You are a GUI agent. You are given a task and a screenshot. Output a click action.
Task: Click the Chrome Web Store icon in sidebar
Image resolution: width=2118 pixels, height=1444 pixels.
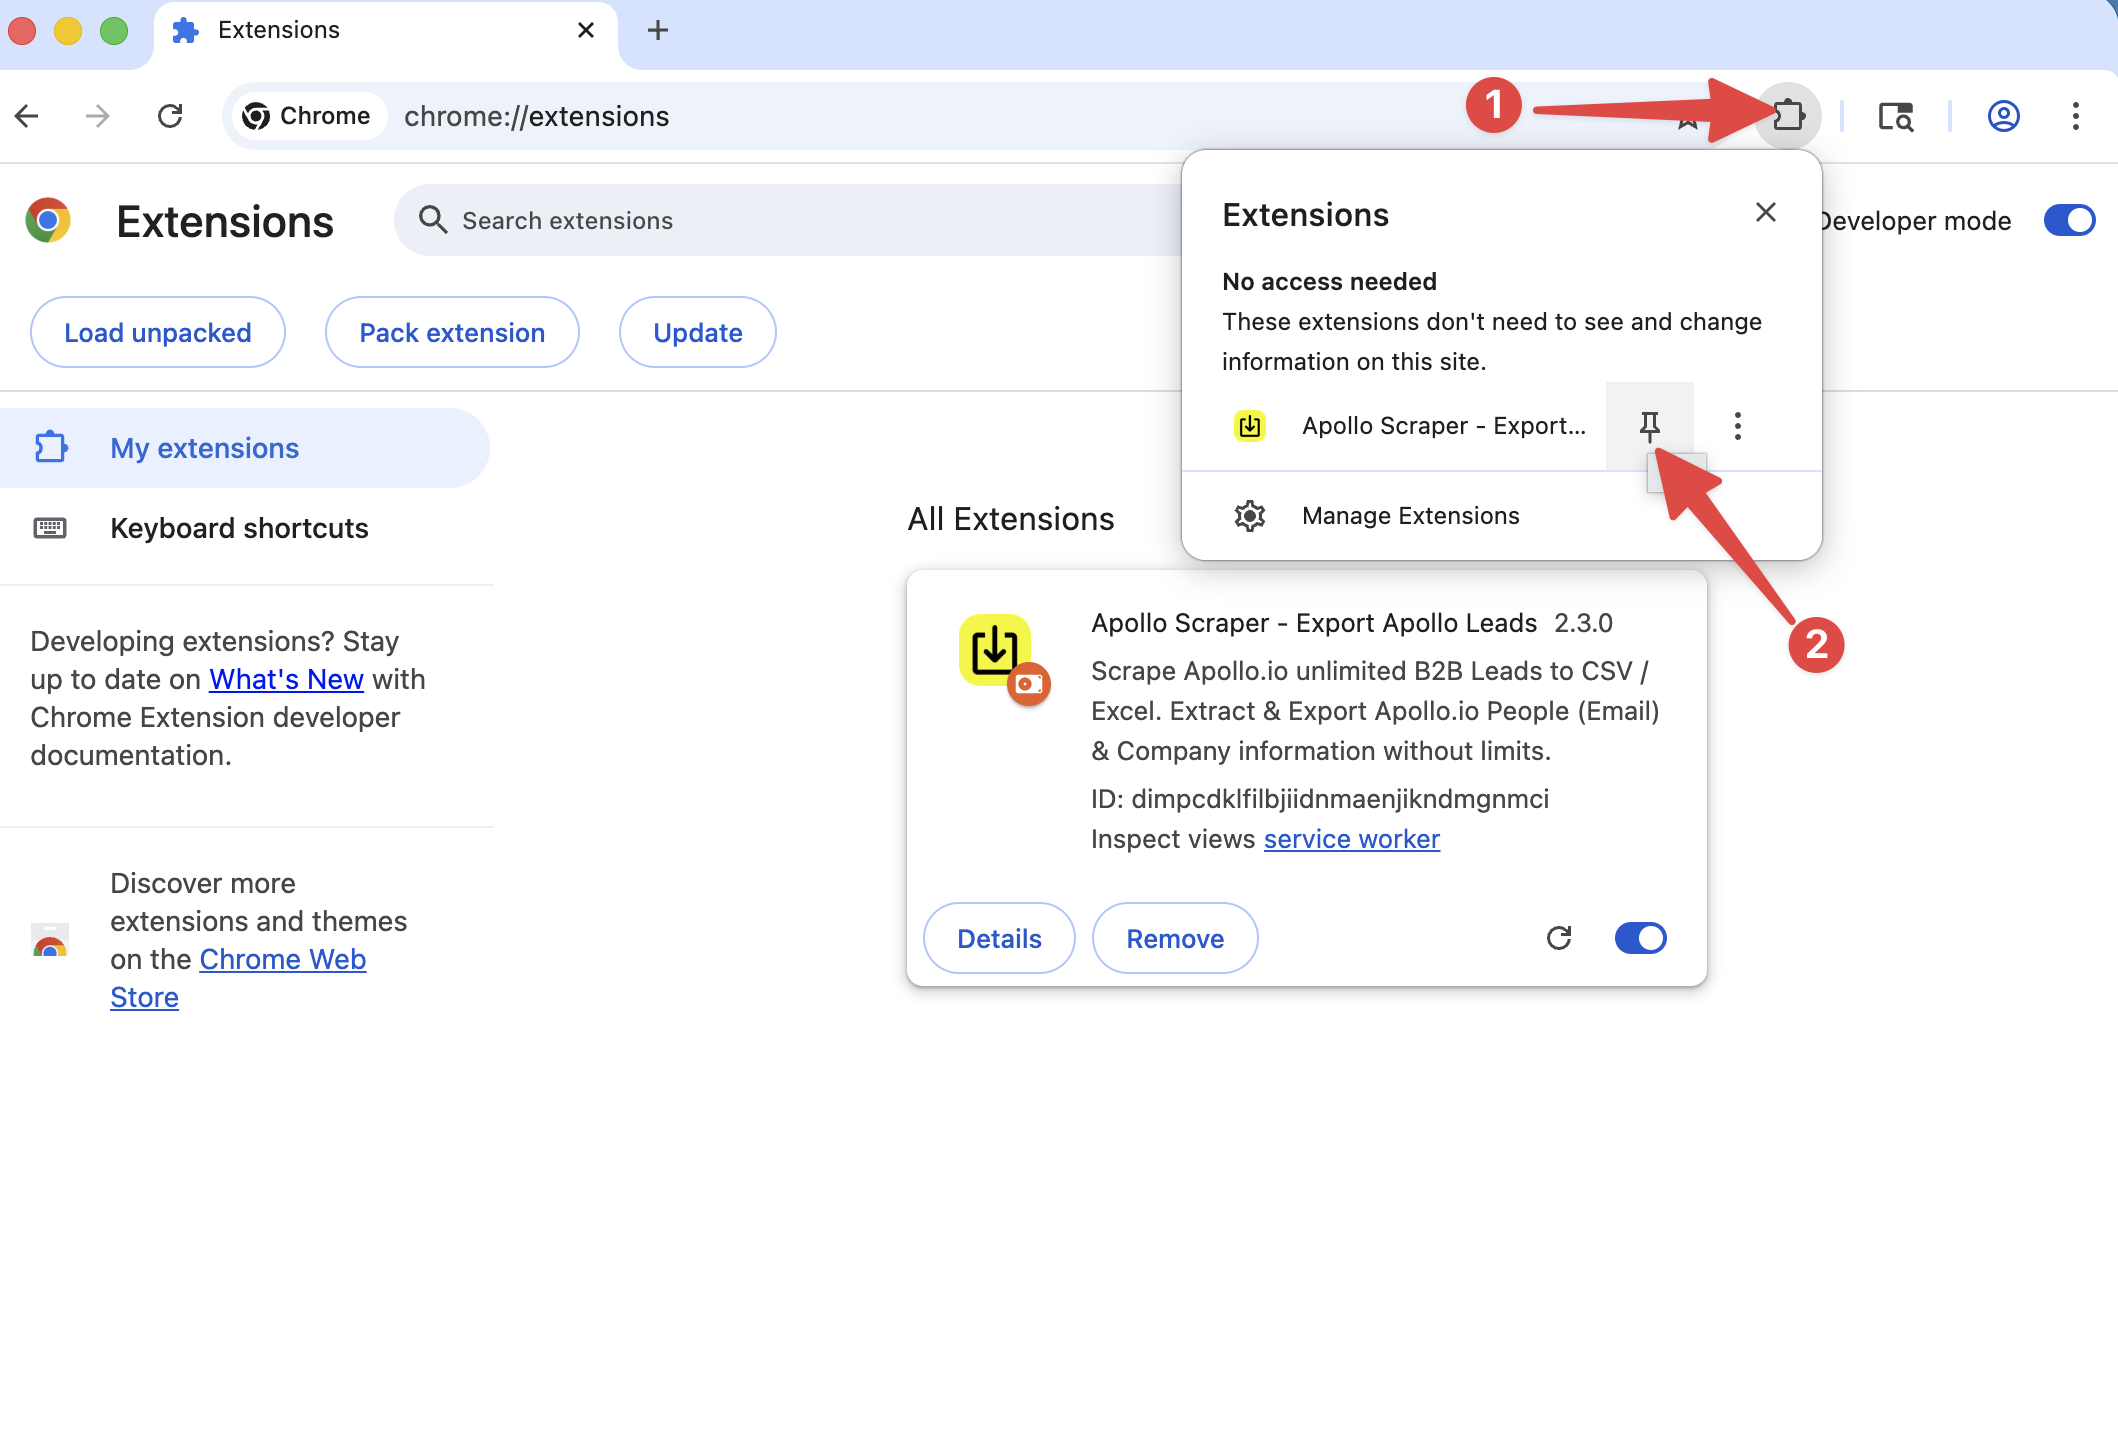coord(50,940)
